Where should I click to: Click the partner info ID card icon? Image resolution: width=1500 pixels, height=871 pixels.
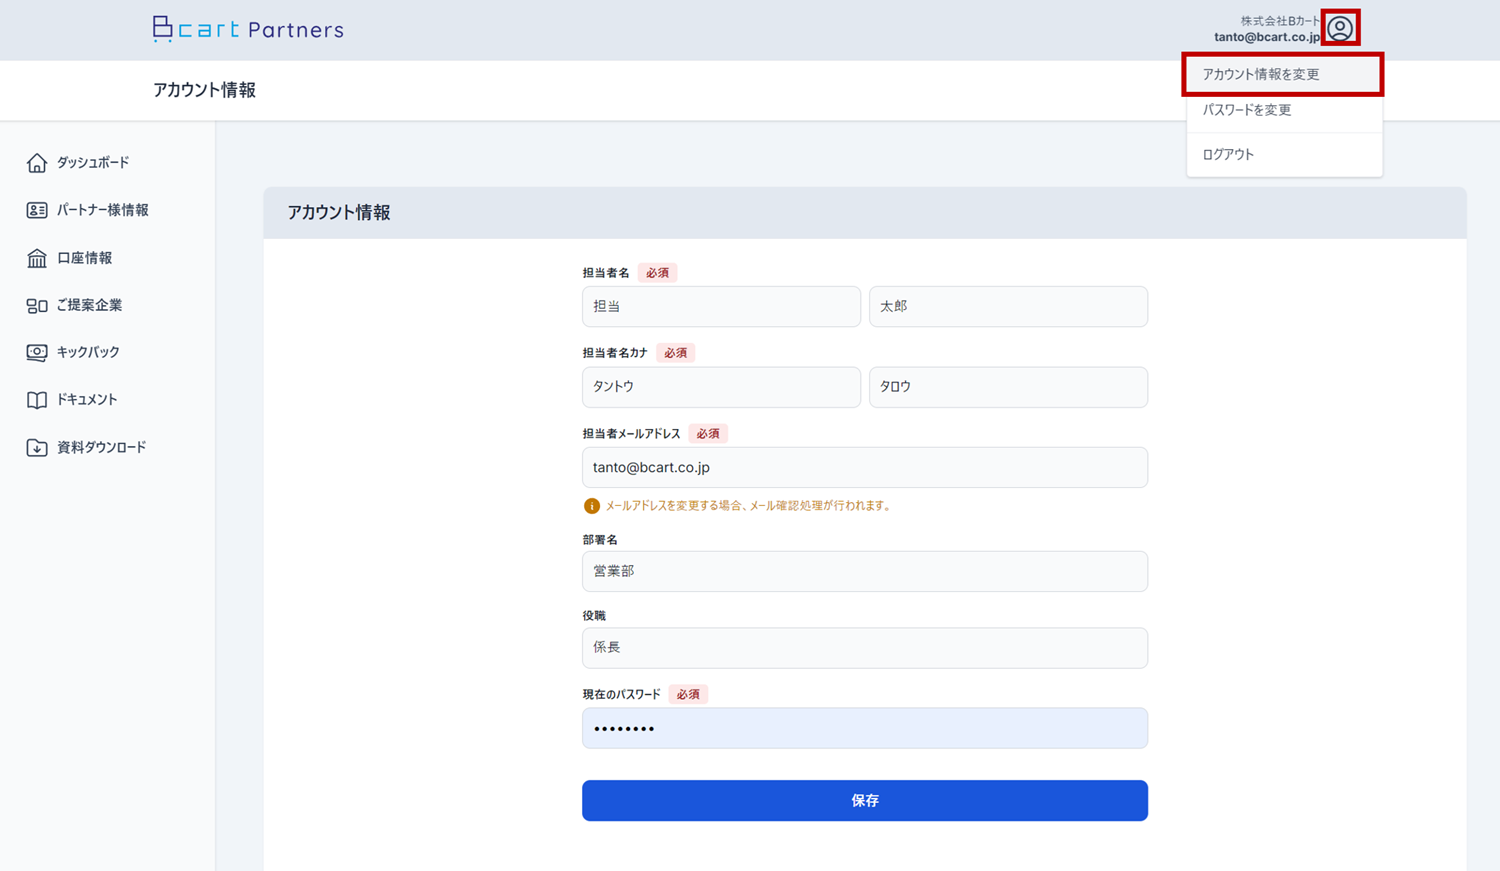click(37, 210)
